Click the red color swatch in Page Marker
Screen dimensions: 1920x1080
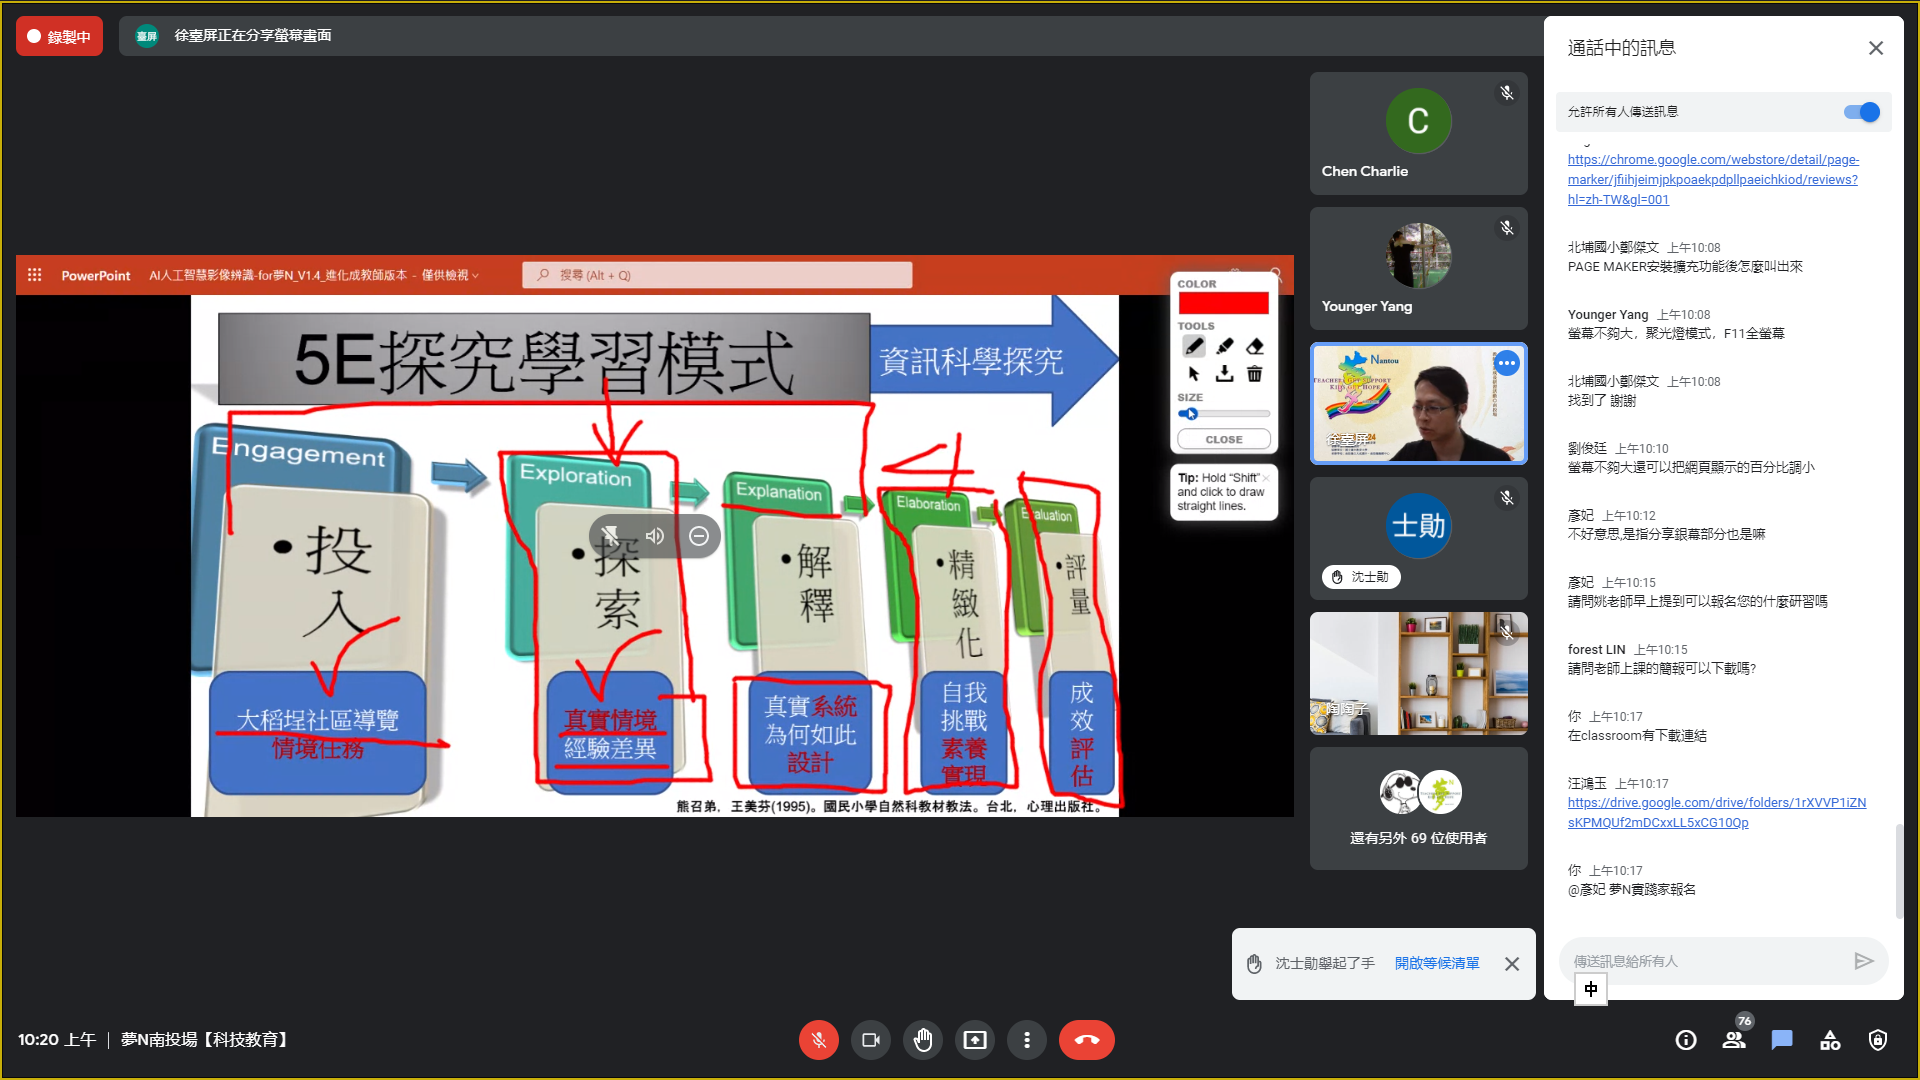point(1223,303)
